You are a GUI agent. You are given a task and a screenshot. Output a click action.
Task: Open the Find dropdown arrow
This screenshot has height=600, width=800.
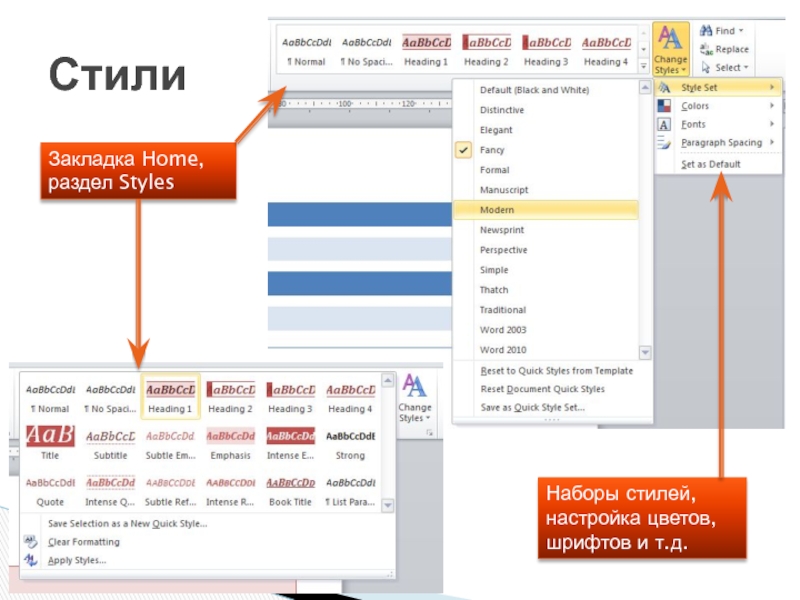tap(741, 31)
